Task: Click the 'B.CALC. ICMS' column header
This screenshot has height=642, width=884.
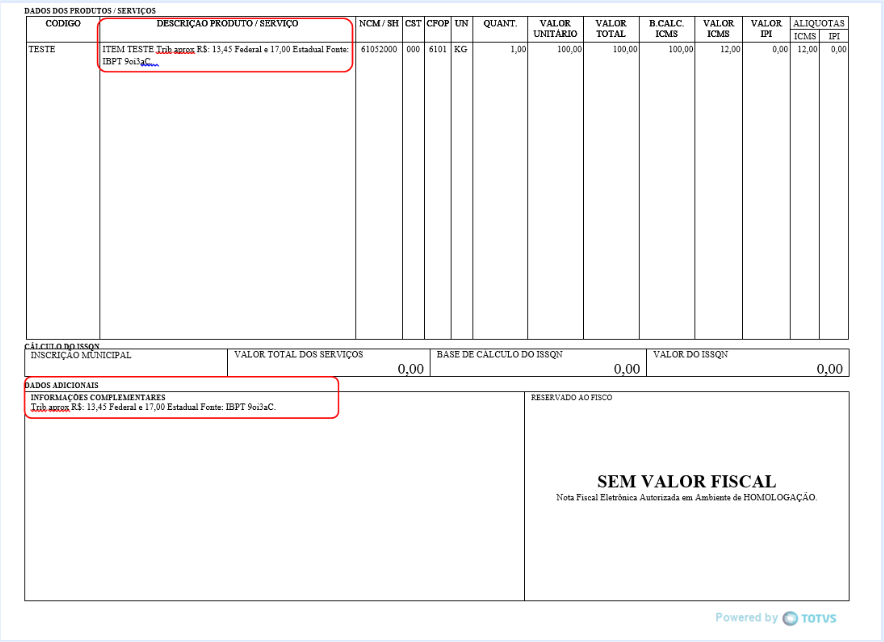Action: click(666, 29)
